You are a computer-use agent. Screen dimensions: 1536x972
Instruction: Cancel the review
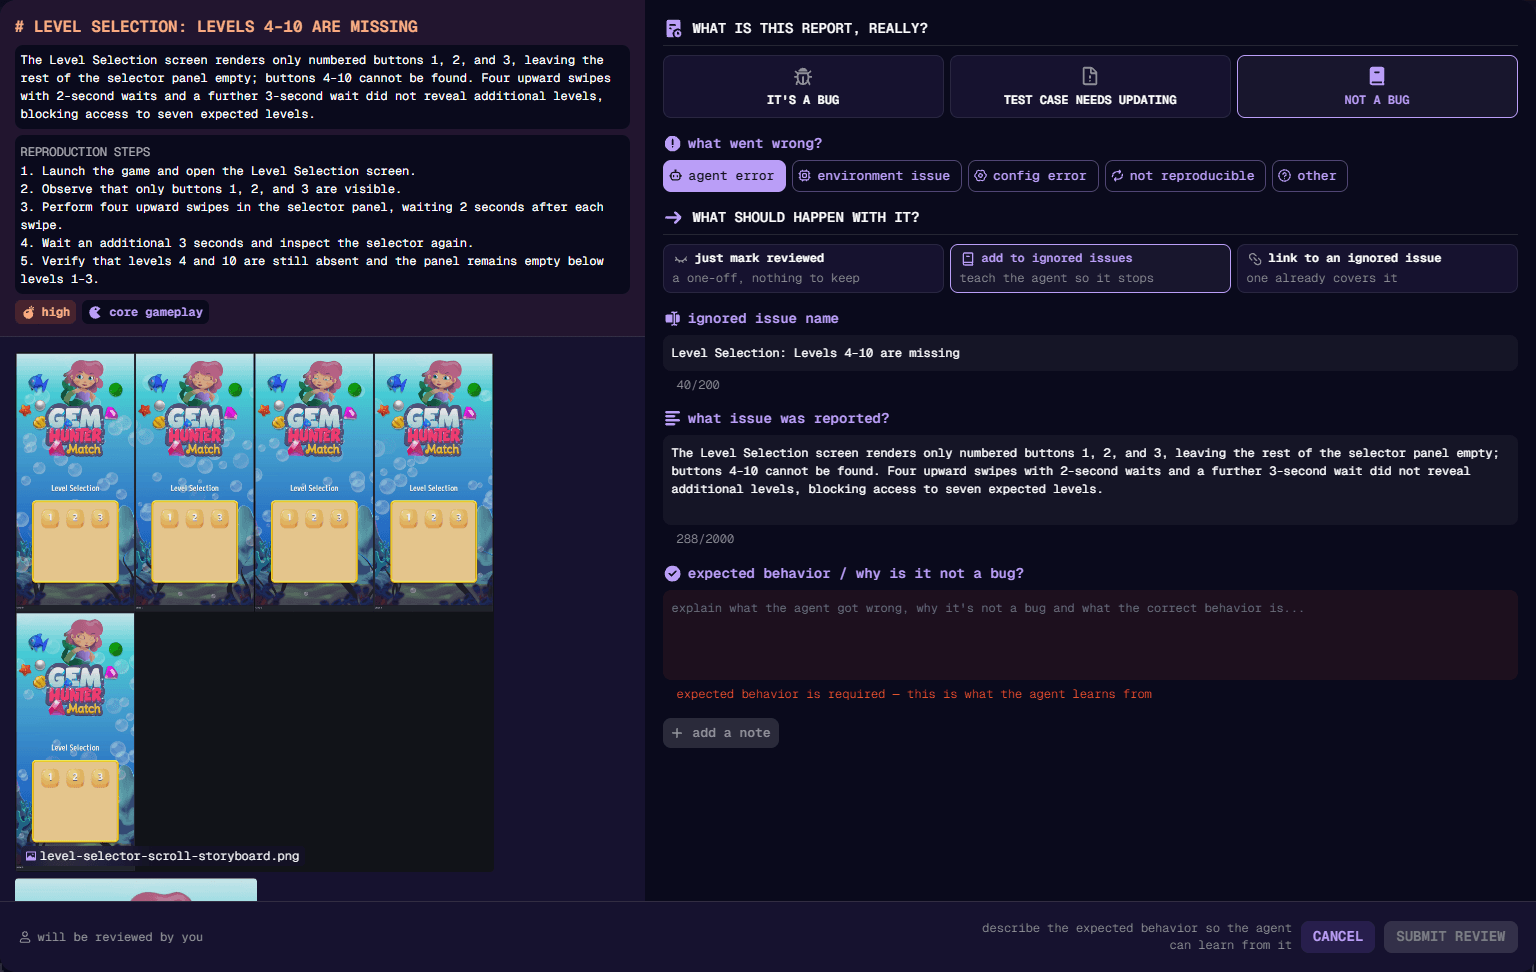coord(1337,937)
